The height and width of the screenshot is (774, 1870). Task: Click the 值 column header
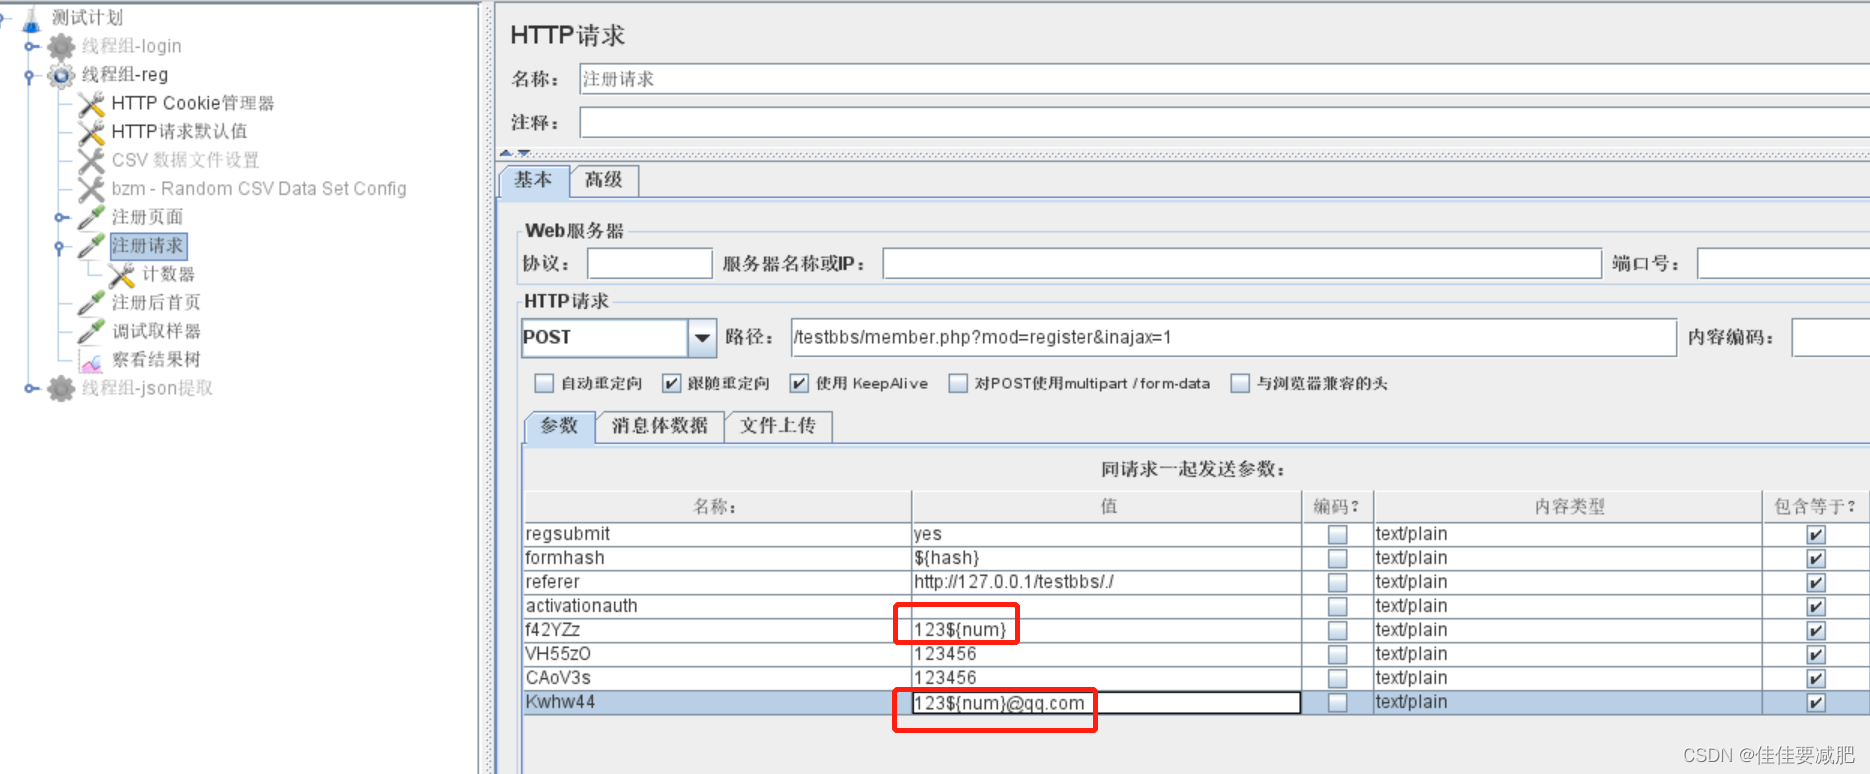click(x=1107, y=507)
